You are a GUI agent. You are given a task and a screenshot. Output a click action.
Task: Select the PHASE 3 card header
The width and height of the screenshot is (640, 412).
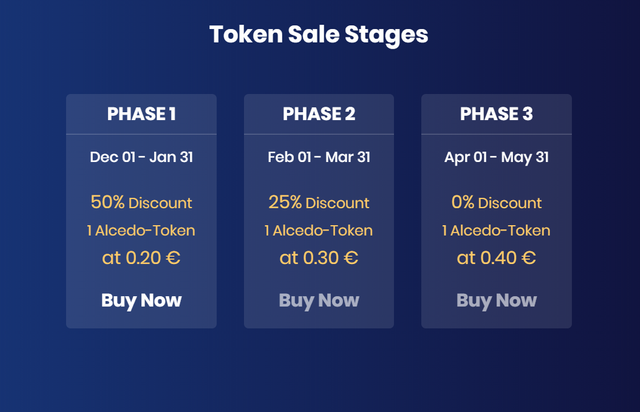click(496, 114)
